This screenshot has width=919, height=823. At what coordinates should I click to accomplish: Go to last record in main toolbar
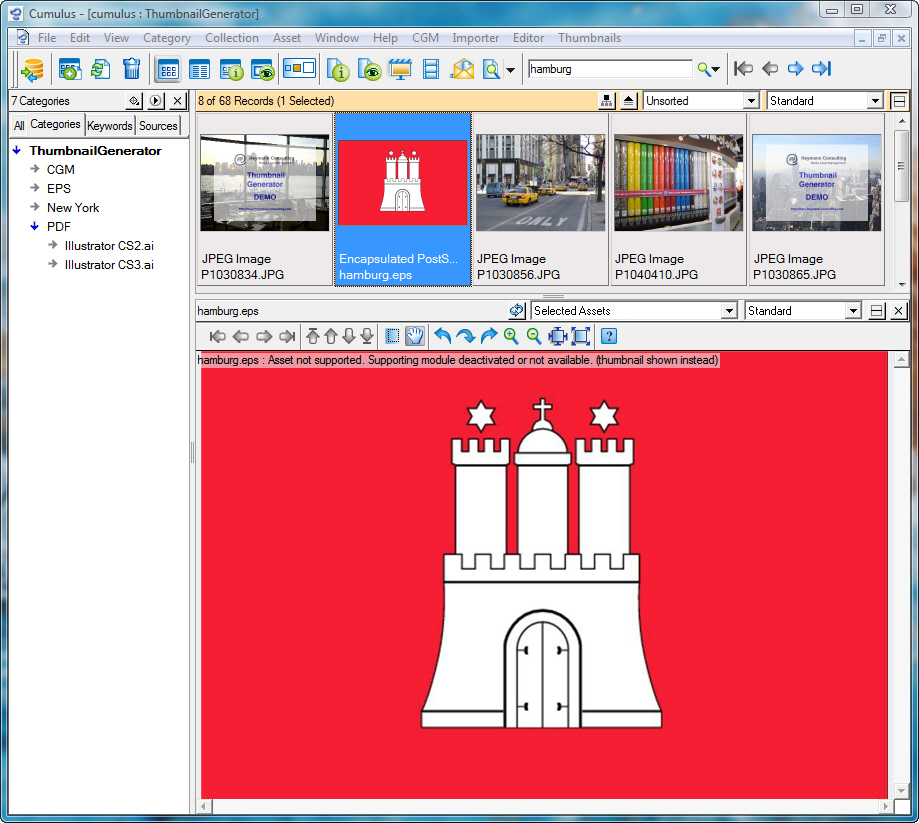coord(822,69)
